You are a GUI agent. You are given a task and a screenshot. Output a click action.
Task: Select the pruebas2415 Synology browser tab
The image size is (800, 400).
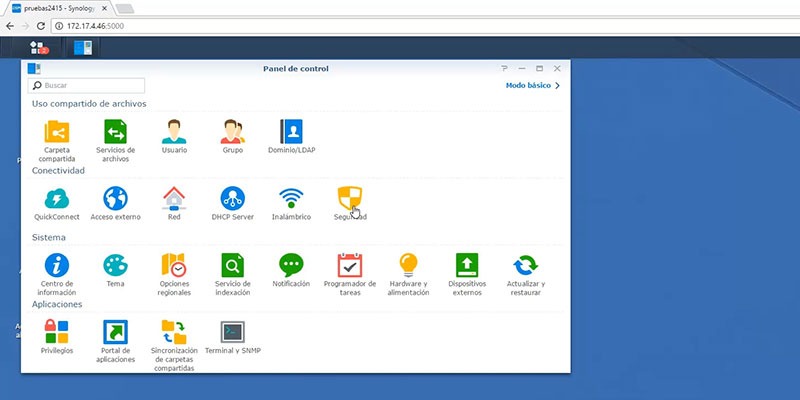click(58, 8)
